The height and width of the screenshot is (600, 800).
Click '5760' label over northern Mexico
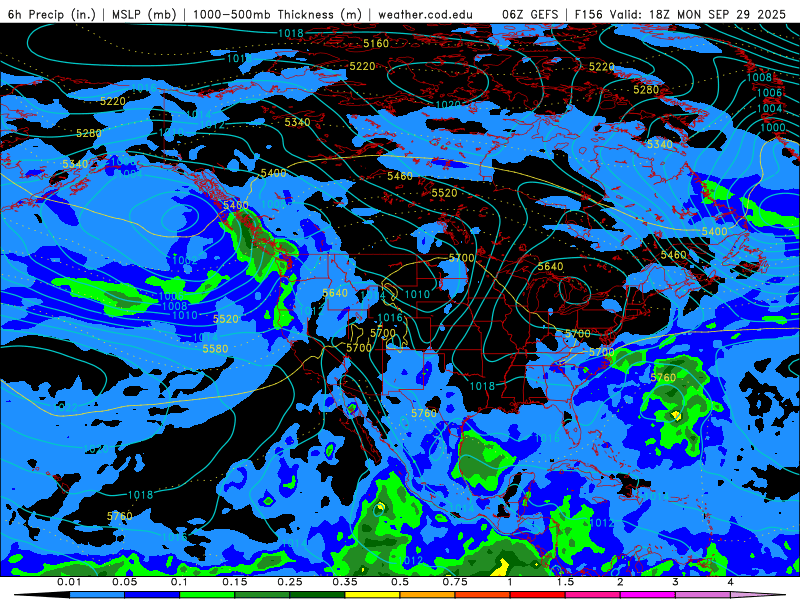424,413
